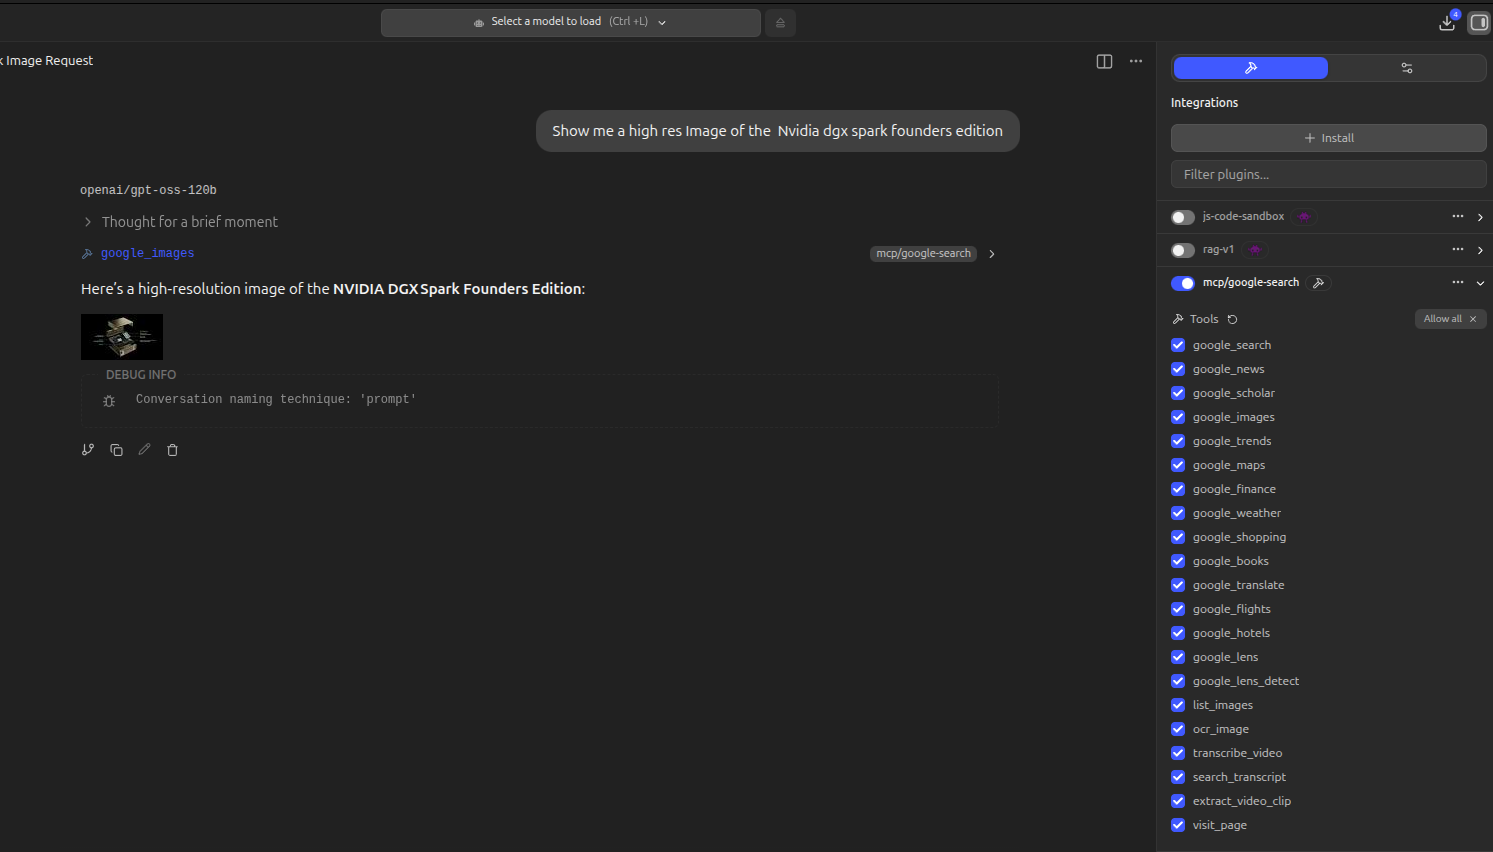Uncheck the google_books tool
The width and height of the screenshot is (1493, 852).
[x=1178, y=561]
